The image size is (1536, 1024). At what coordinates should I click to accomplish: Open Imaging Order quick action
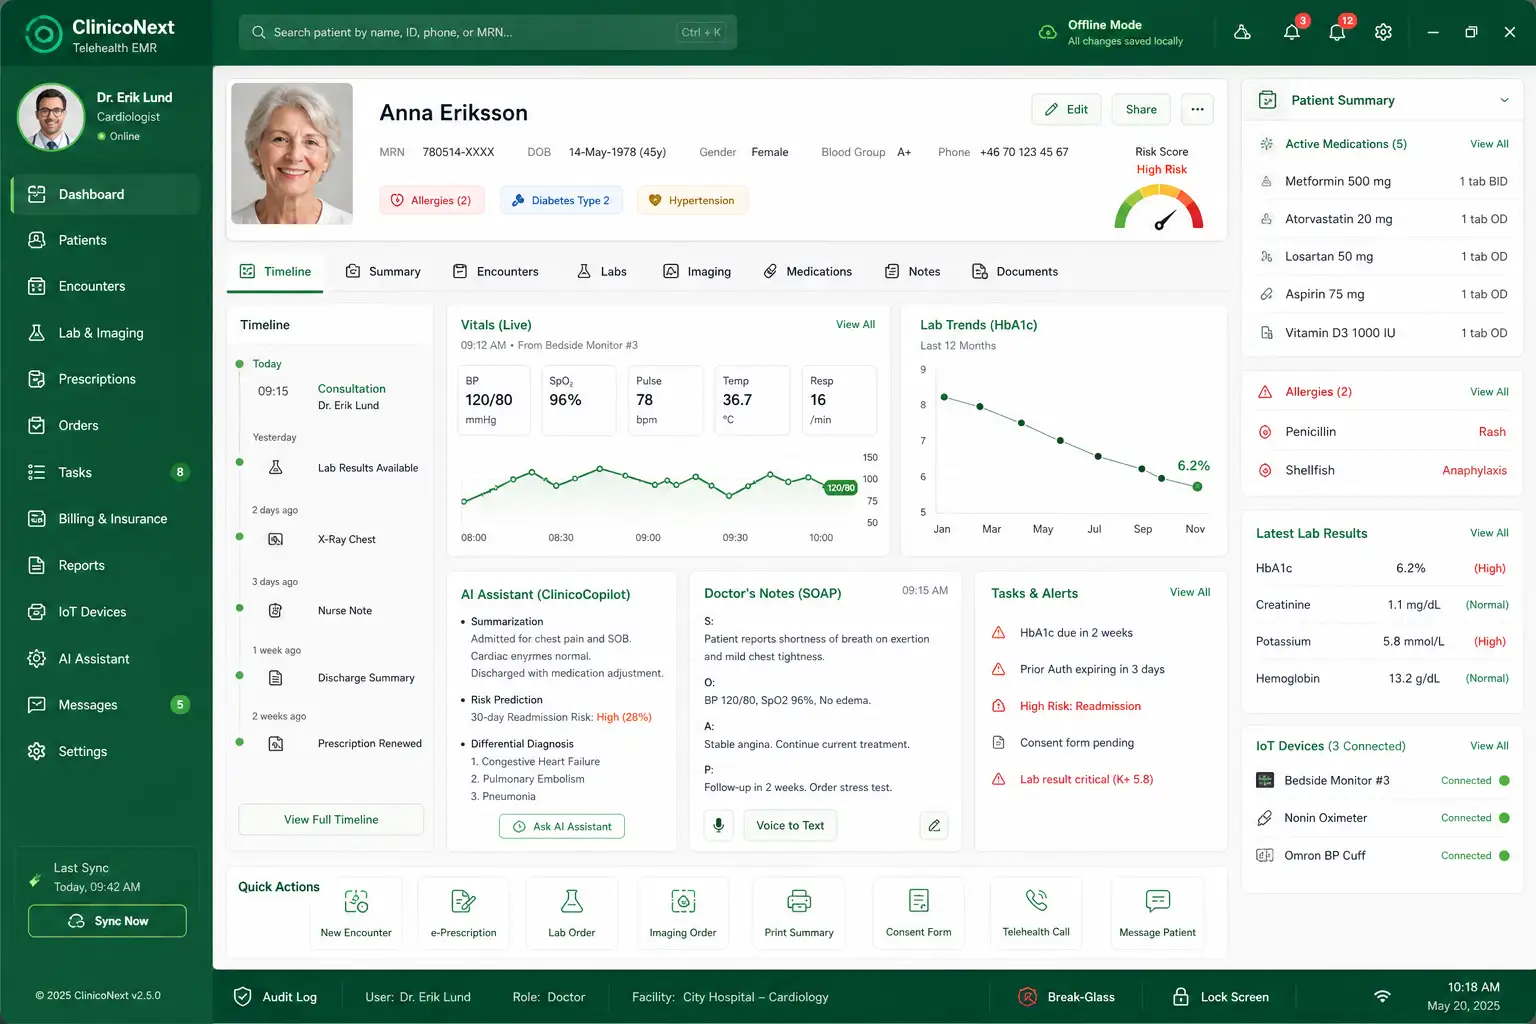pyautogui.click(x=683, y=911)
